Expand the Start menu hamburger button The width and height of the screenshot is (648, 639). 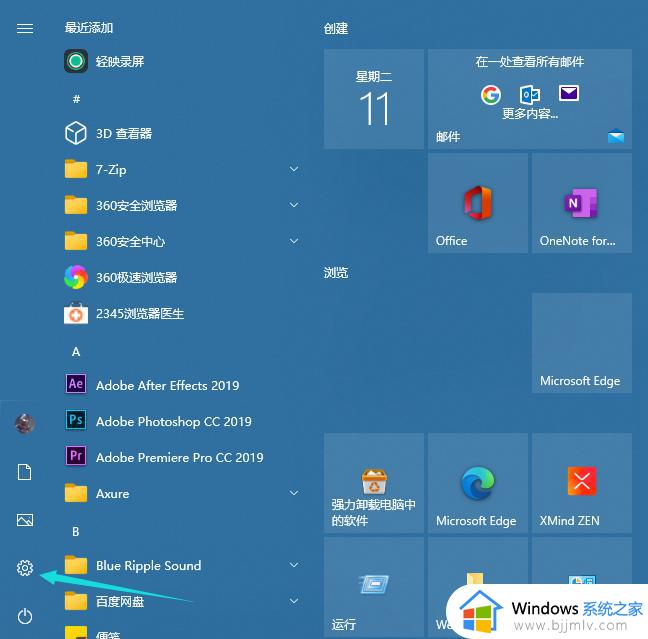point(25,28)
